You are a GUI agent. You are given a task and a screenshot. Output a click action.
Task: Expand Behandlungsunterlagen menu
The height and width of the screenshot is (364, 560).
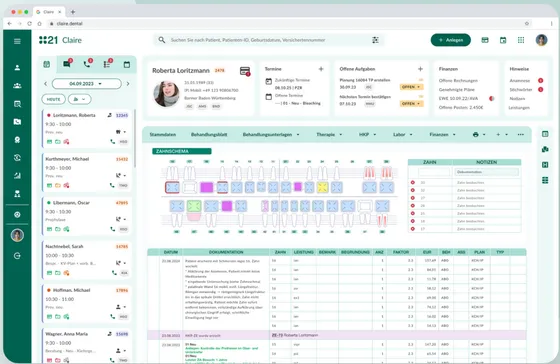(271, 135)
